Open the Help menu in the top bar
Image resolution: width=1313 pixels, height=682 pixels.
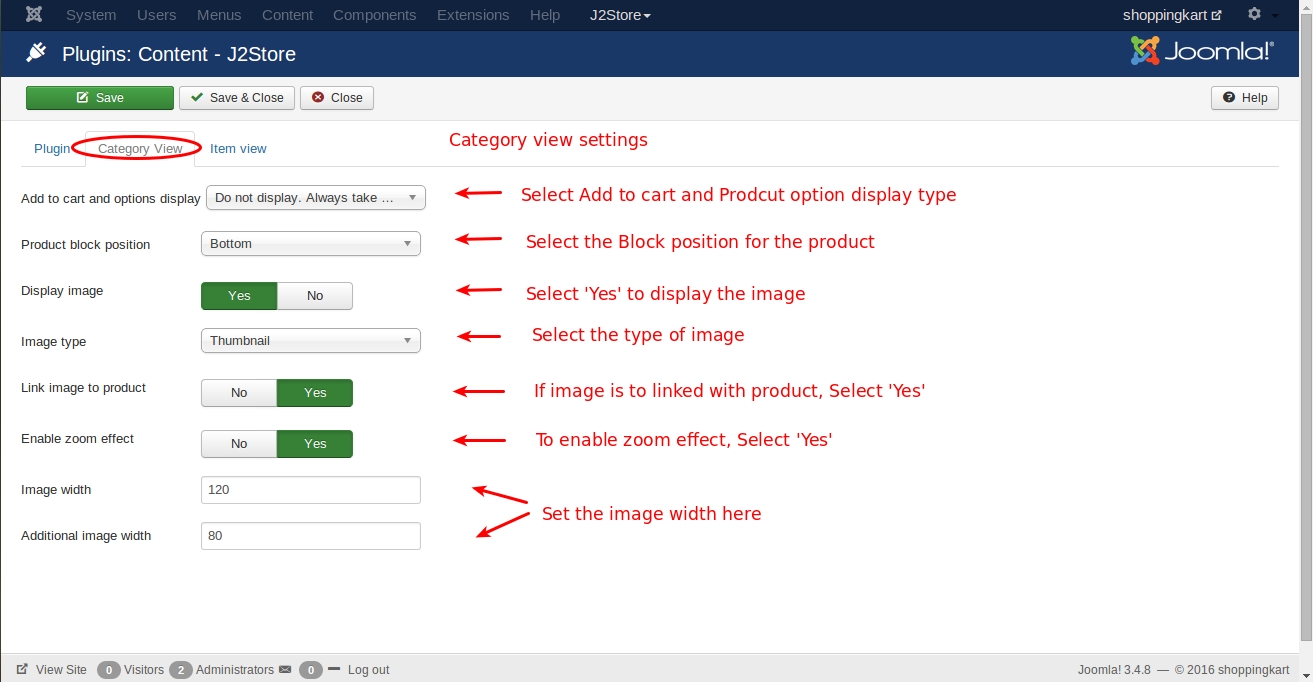545,15
